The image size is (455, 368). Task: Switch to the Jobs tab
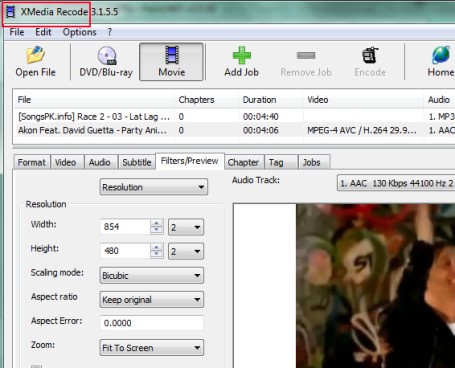point(312,162)
